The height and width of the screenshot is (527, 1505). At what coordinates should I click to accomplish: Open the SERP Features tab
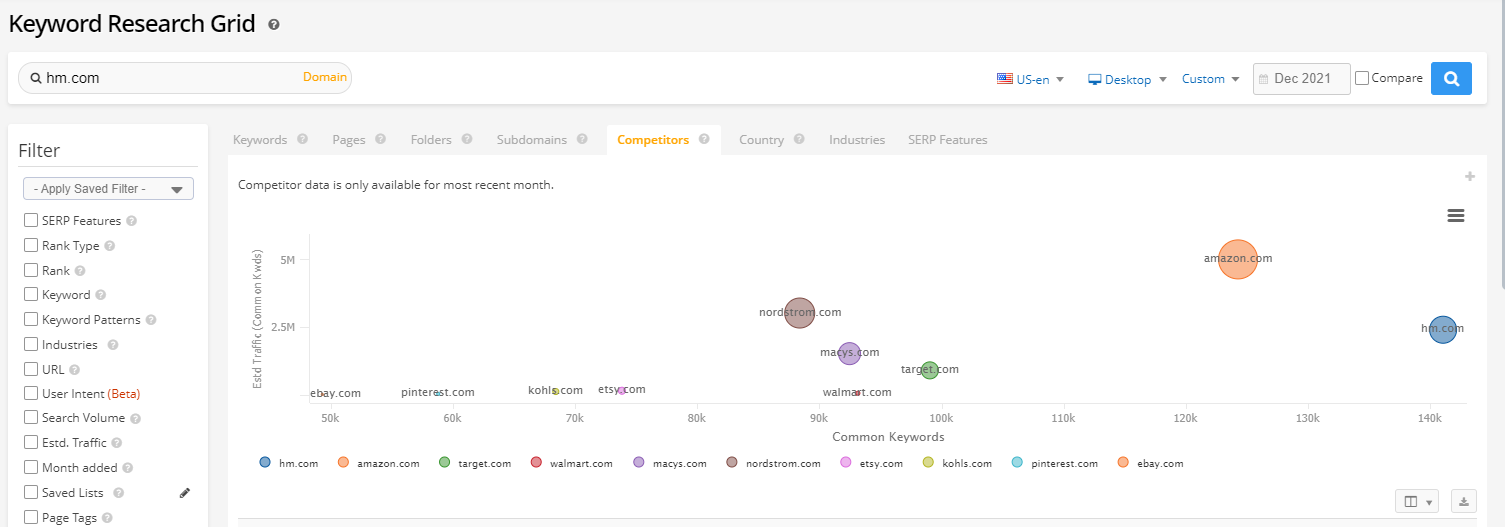[x=947, y=140]
